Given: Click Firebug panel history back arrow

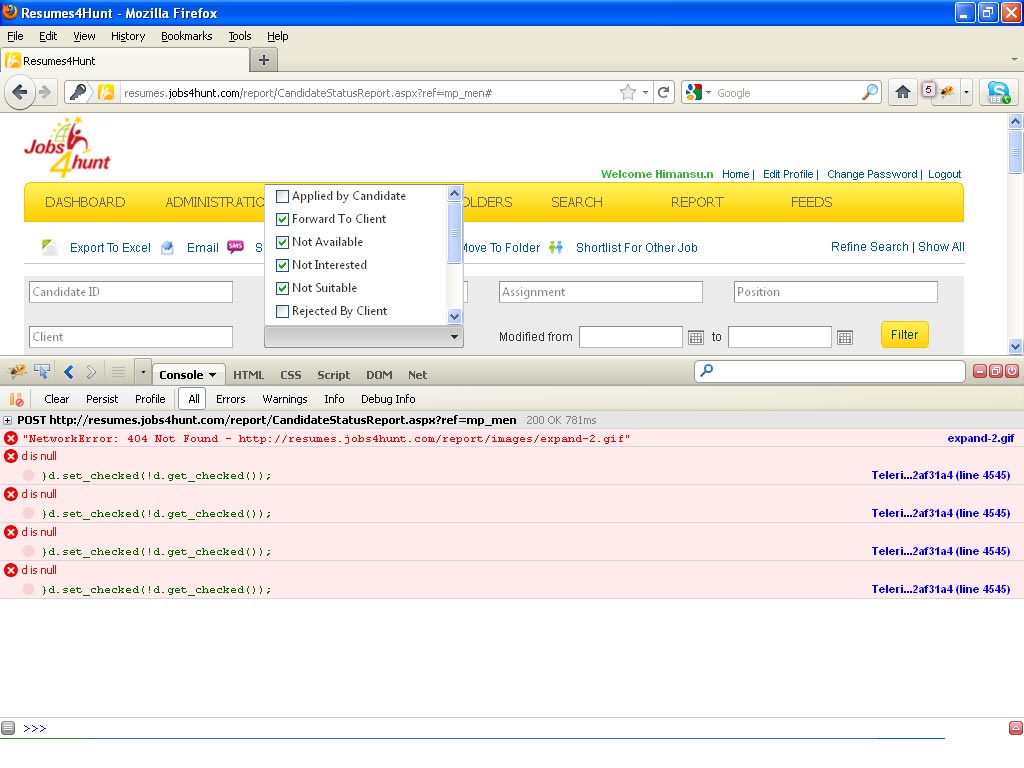Looking at the screenshot, I should pyautogui.click(x=69, y=372).
